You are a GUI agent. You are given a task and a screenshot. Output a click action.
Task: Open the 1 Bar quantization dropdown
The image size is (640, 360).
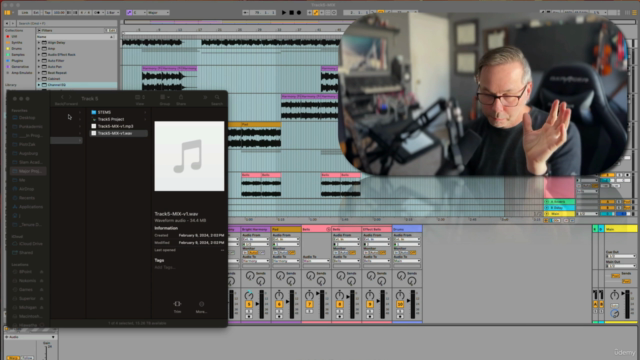click(x=113, y=13)
